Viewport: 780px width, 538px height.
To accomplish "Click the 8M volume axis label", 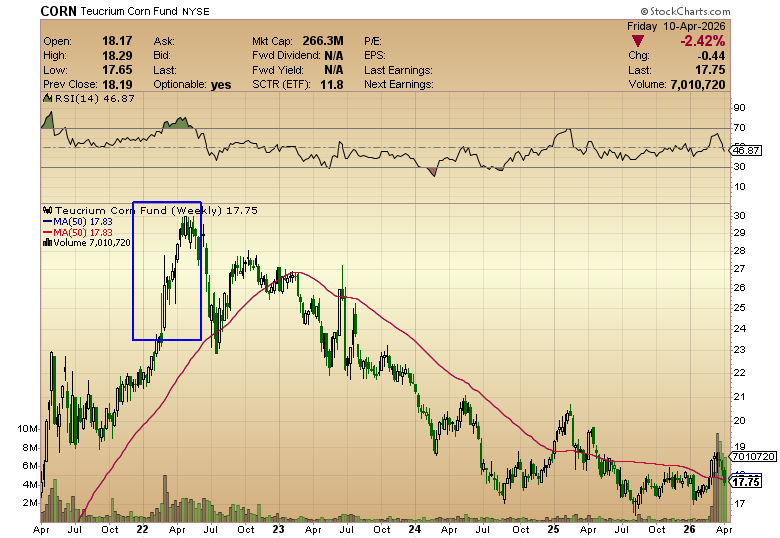I will (x=30, y=448).
